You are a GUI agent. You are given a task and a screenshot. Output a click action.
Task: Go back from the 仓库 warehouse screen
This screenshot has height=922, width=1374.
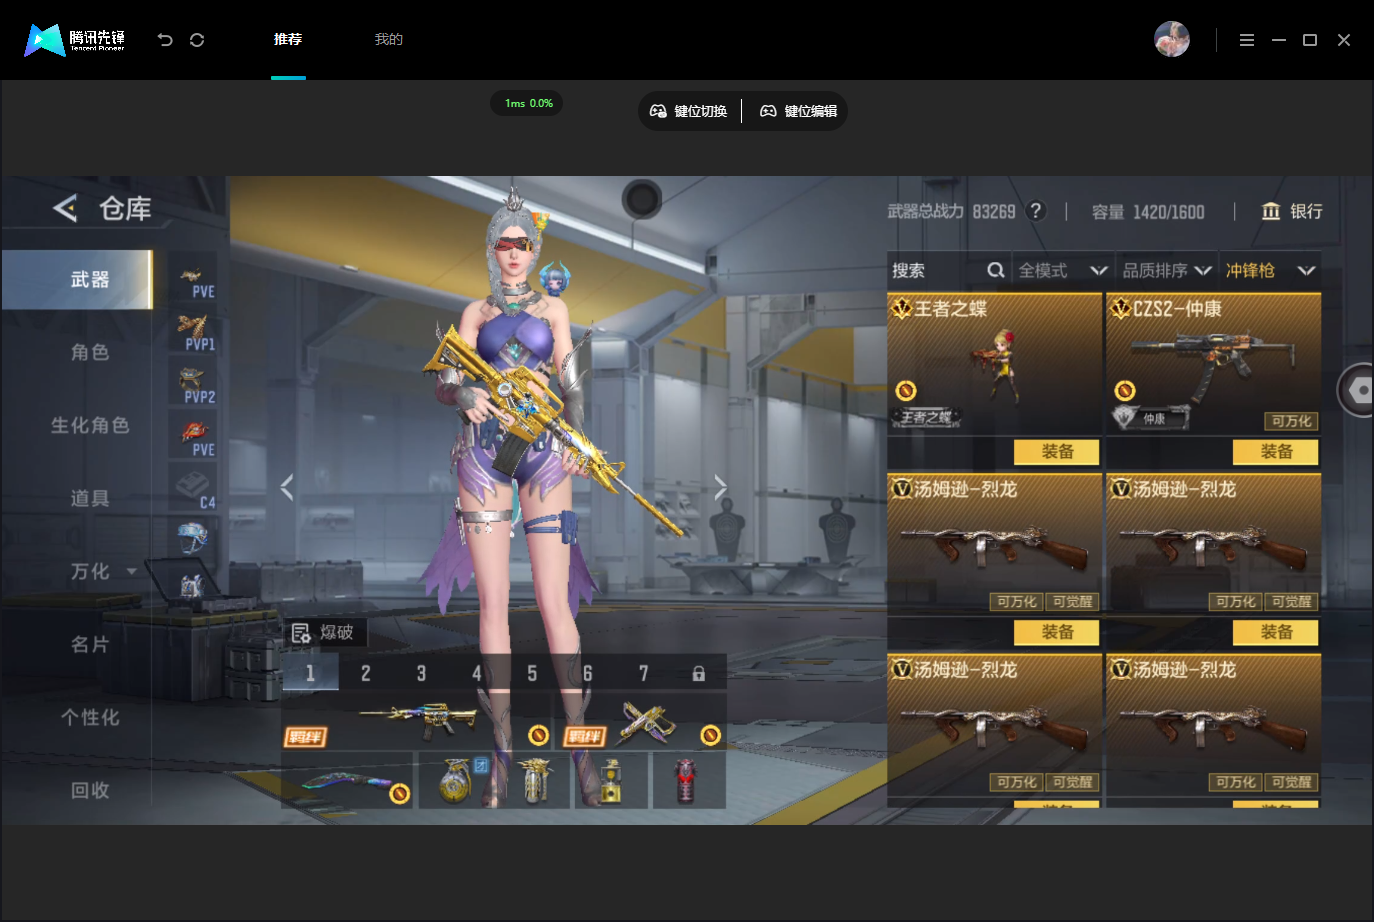(65, 208)
